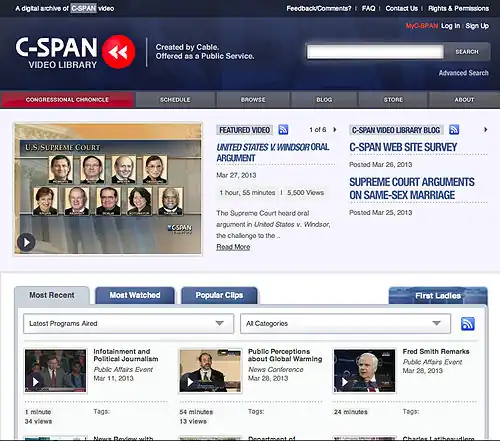Advance to next featured video arrow
Screen dimensions: 500x441
tap(335, 129)
